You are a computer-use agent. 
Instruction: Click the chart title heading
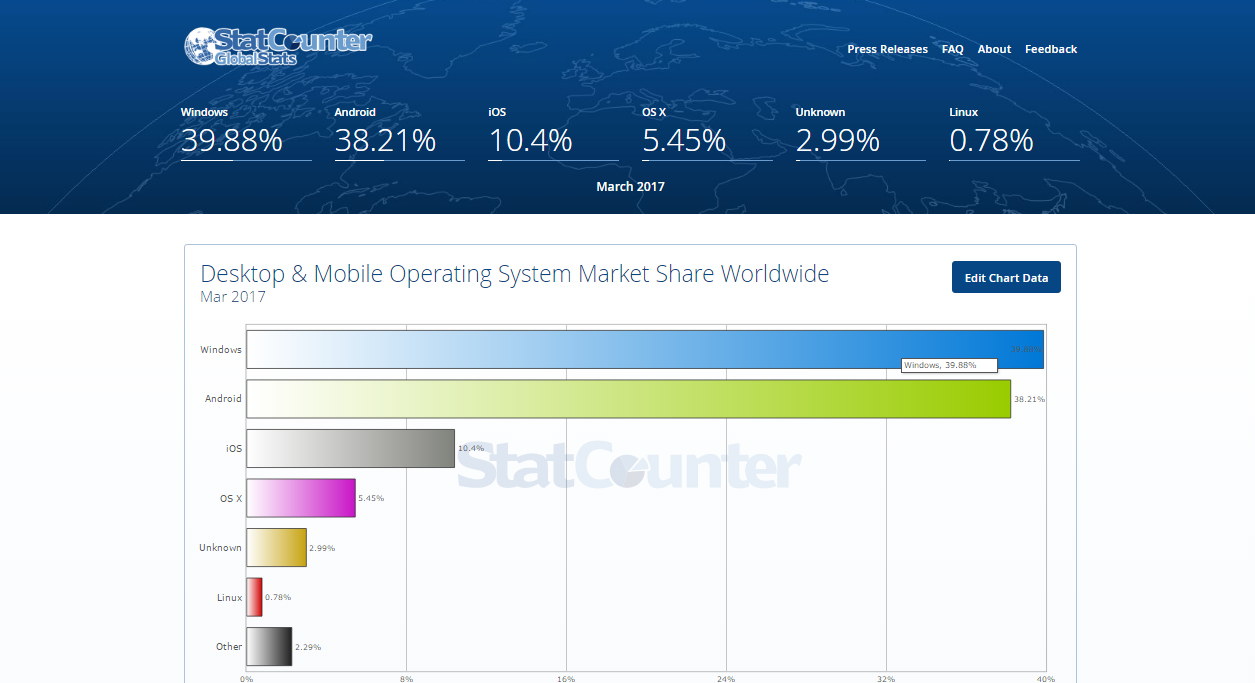click(x=515, y=273)
